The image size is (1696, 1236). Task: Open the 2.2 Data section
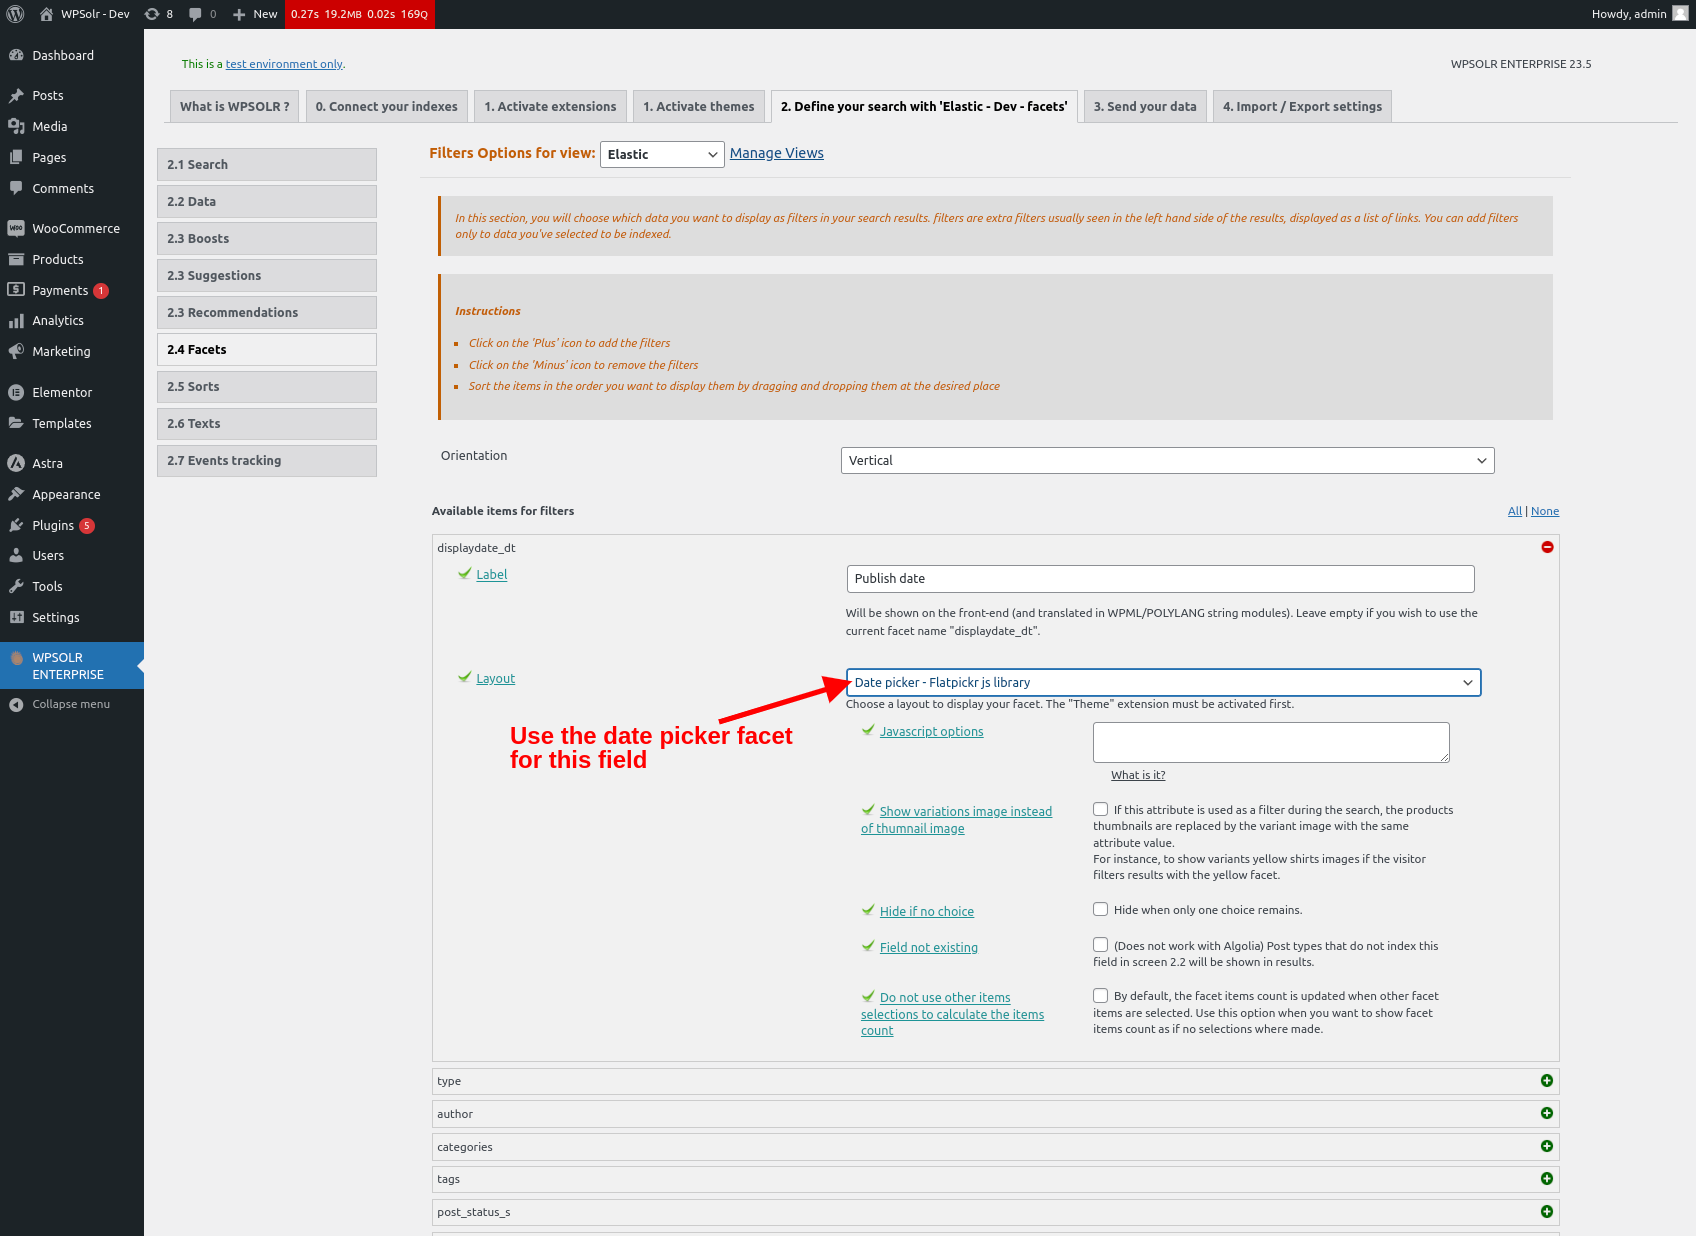267,201
